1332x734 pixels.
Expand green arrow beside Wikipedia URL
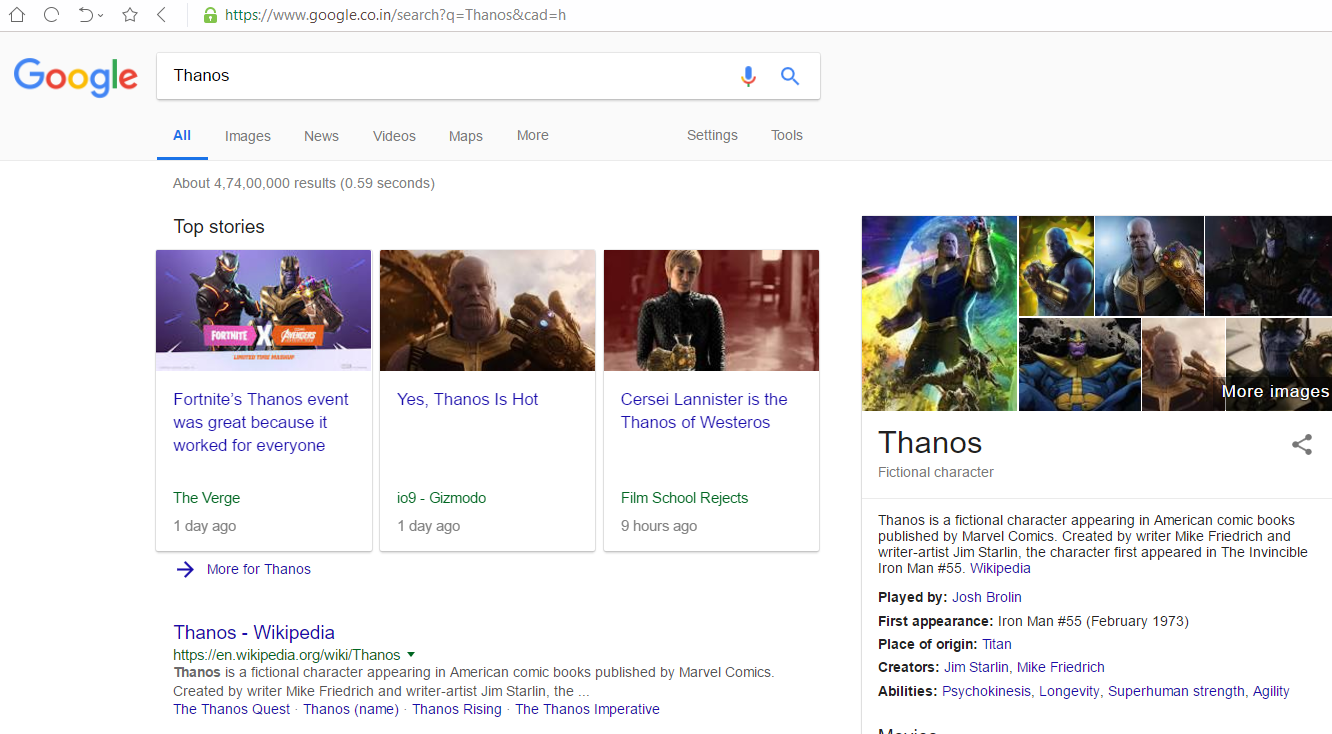point(411,655)
